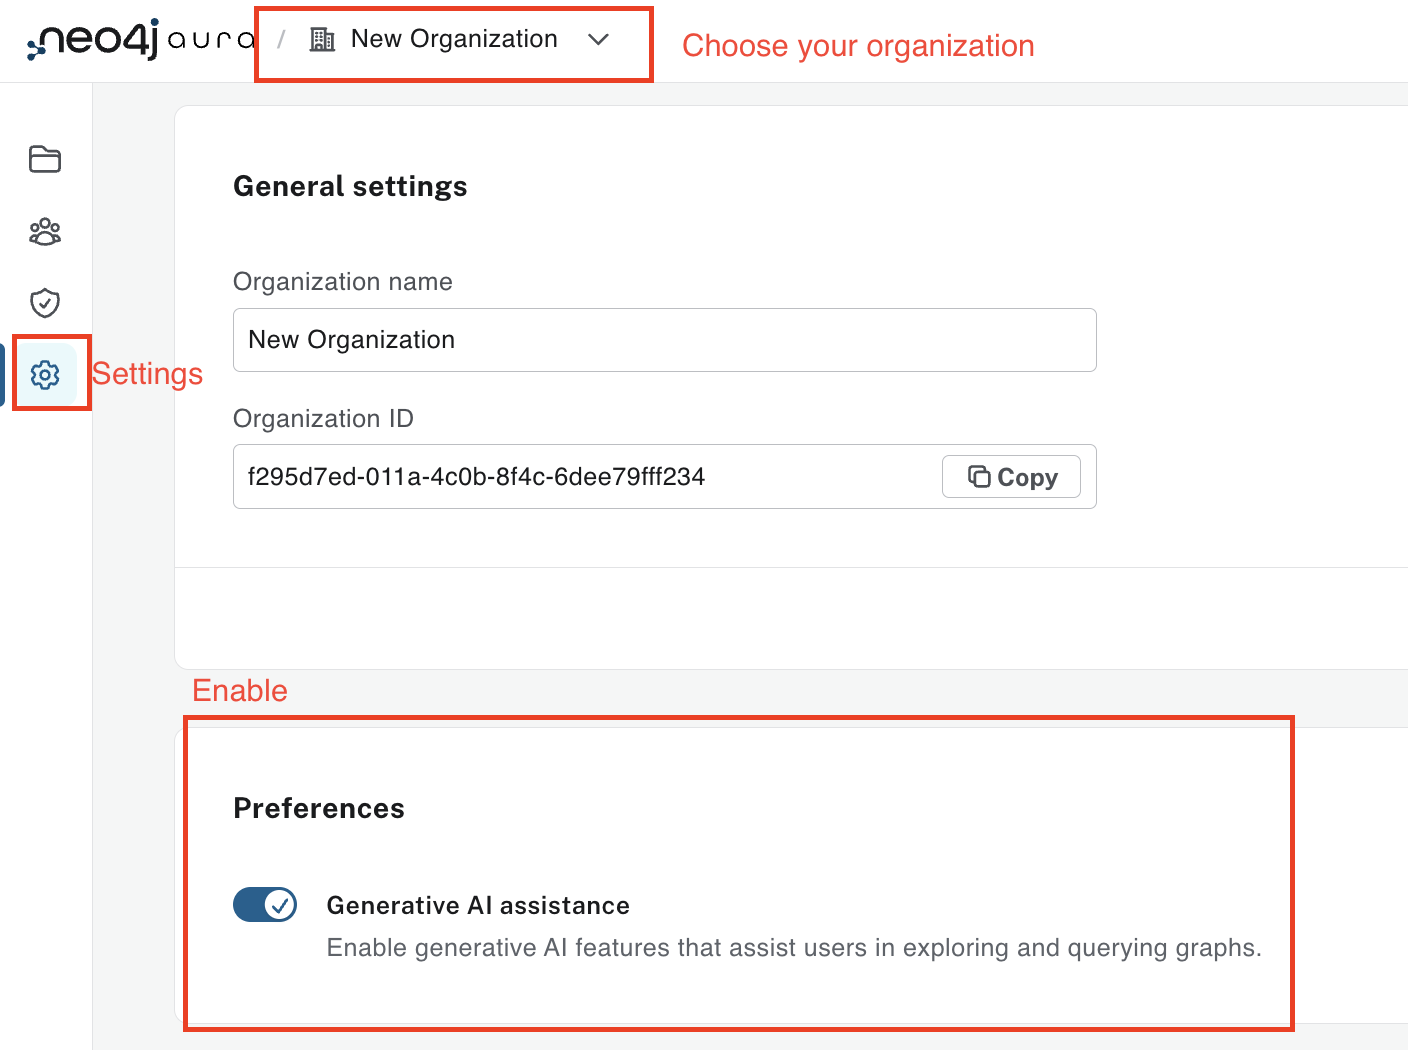Click the 'Generative AI assistance' label
The image size is (1408, 1050).
[x=478, y=905]
